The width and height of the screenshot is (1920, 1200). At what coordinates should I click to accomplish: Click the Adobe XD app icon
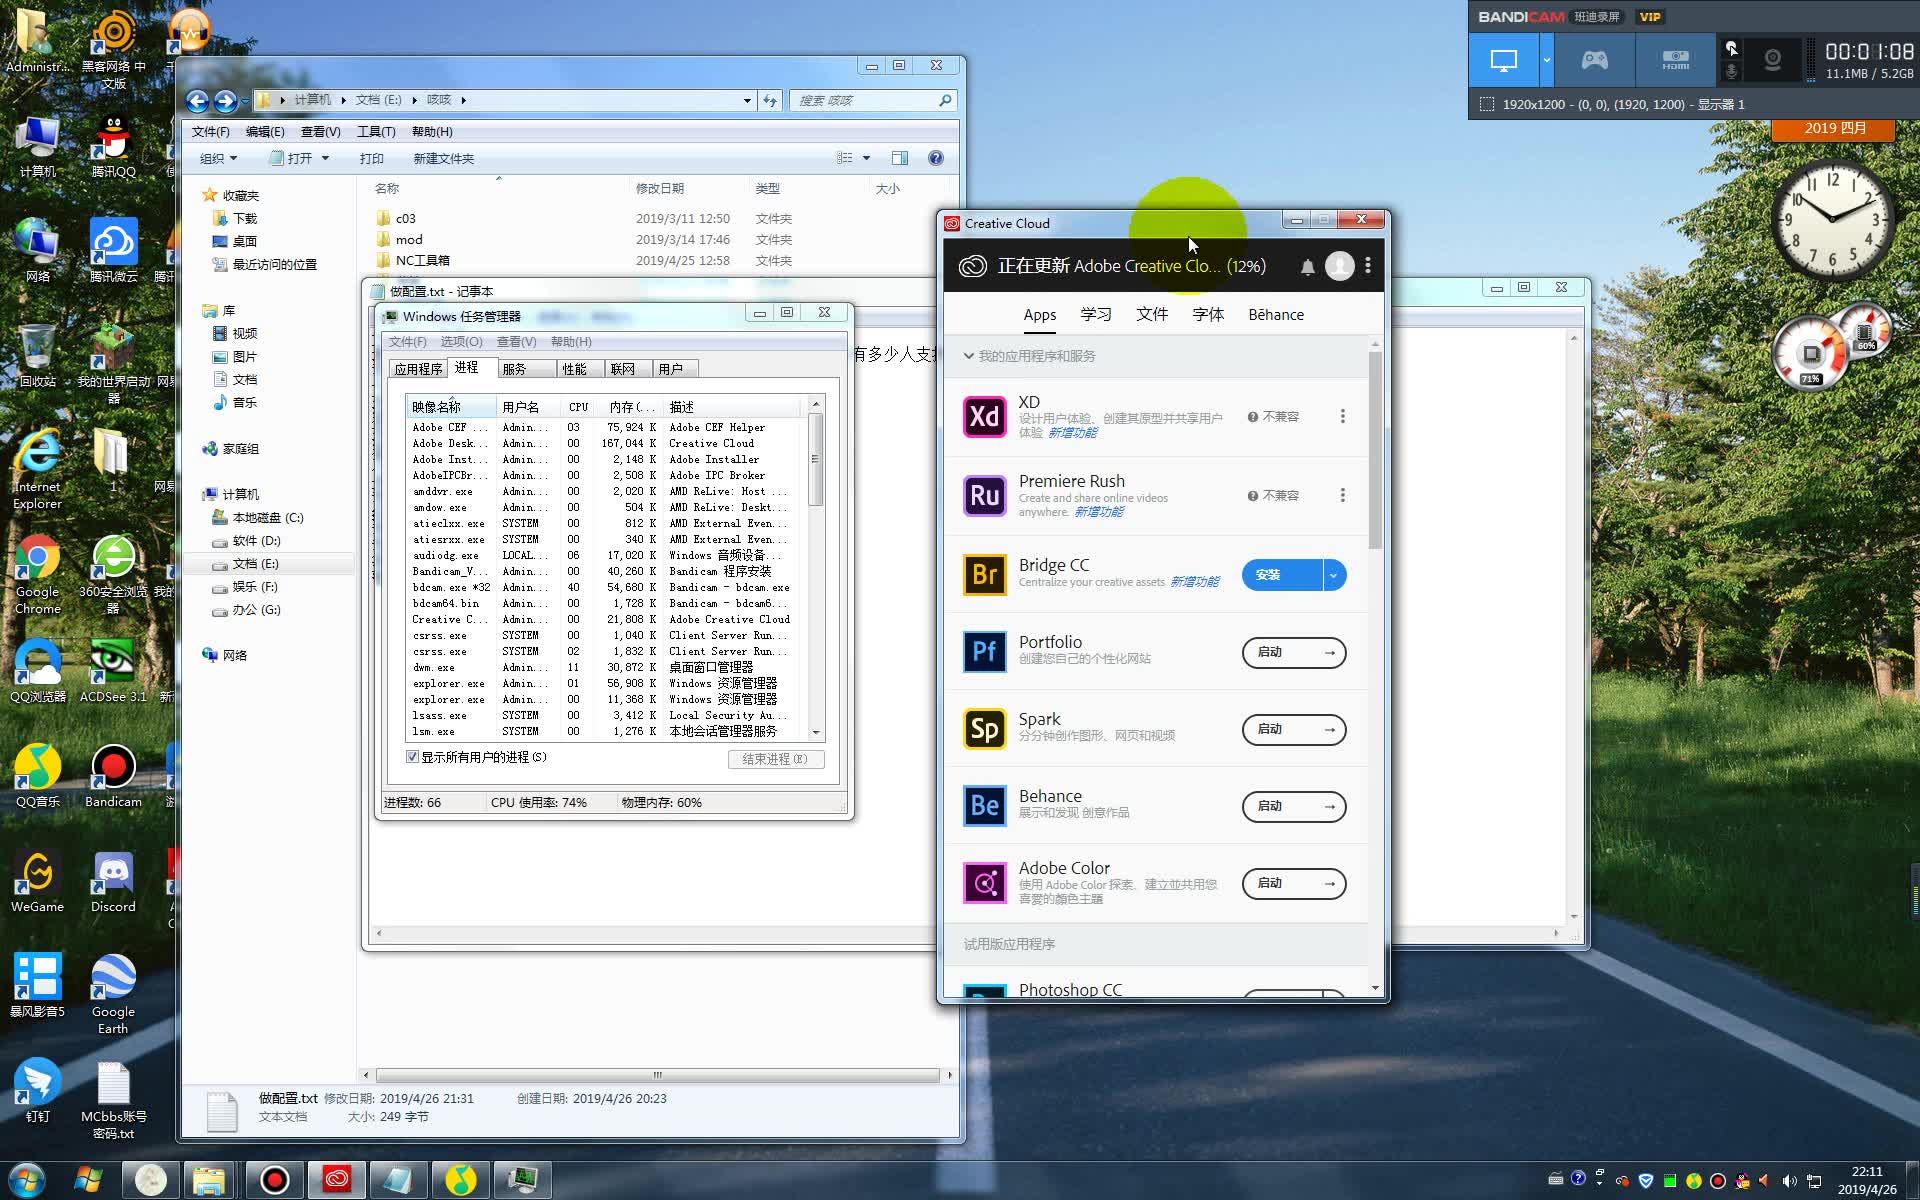[x=984, y=417]
